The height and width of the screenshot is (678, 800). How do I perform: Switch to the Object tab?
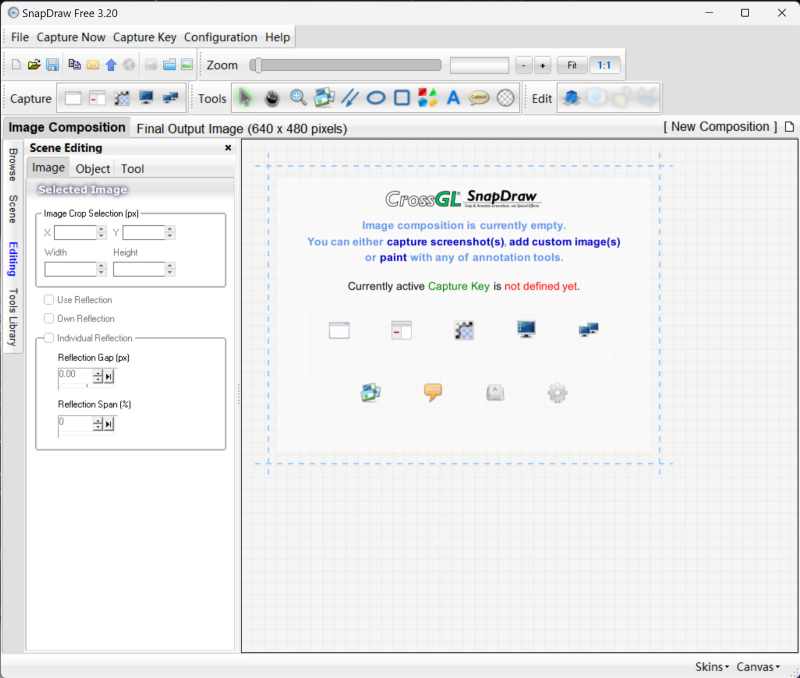pyautogui.click(x=93, y=168)
